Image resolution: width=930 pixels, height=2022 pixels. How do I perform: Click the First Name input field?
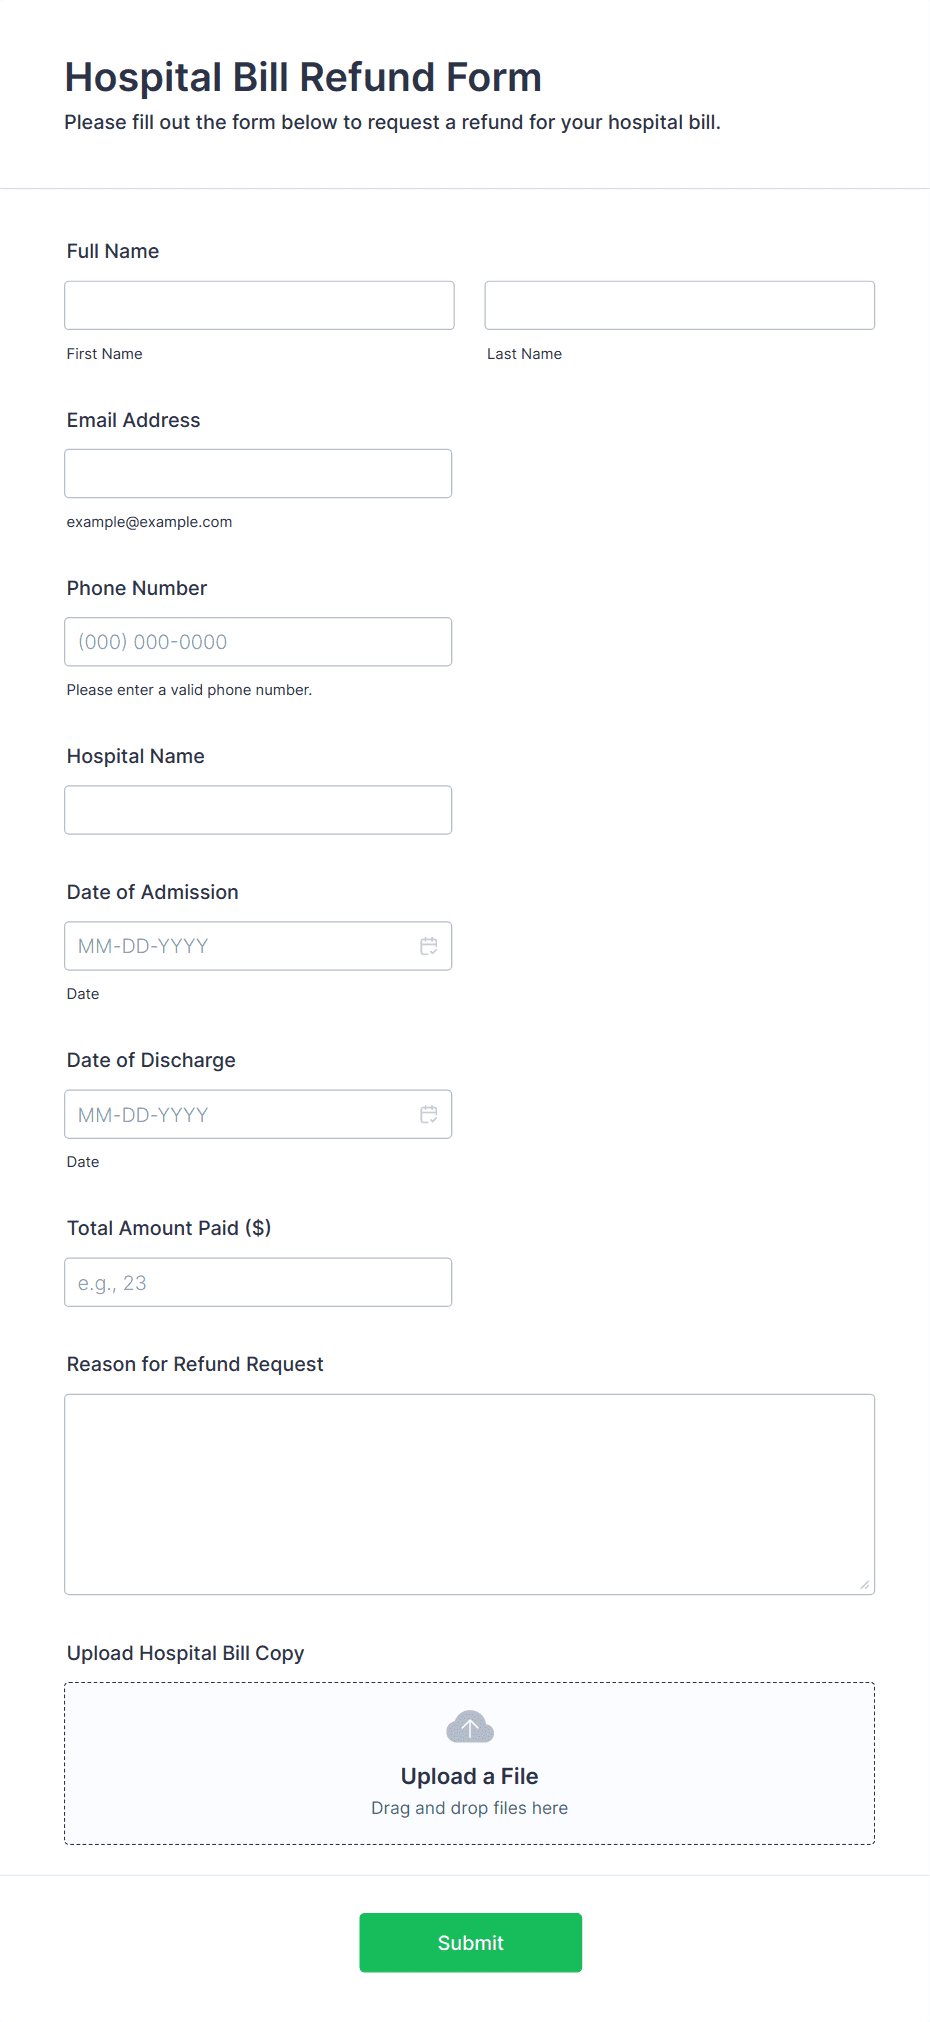(259, 305)
